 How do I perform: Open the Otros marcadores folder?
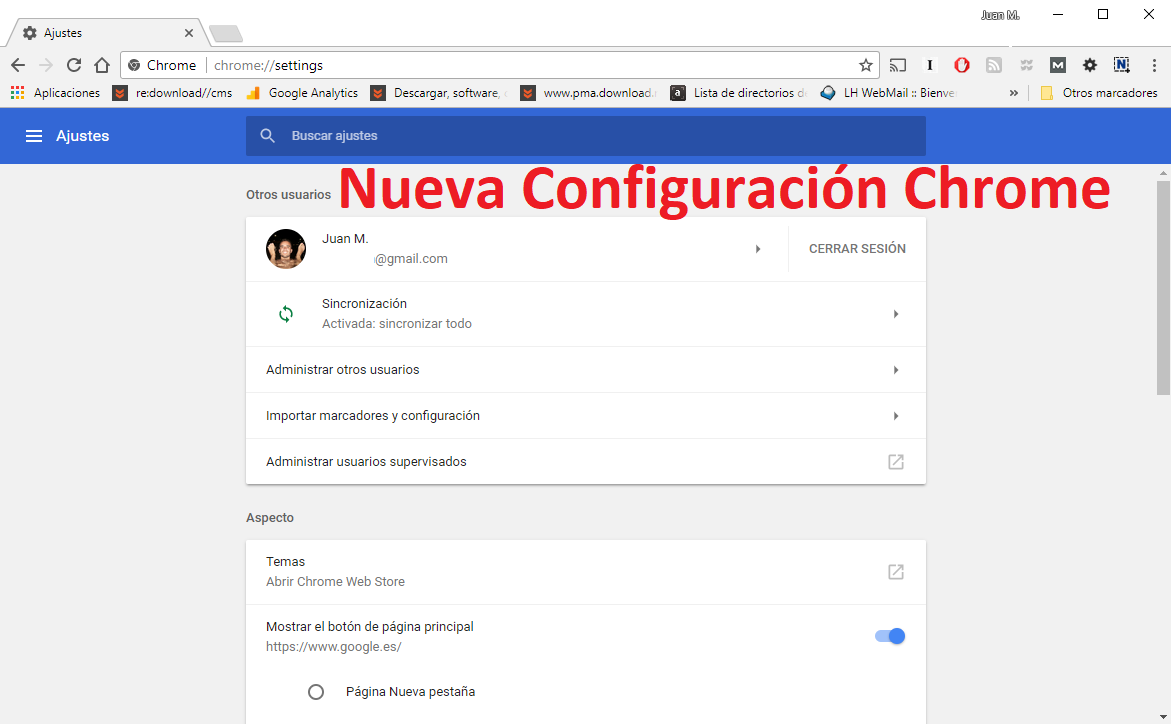point(1099,93)
